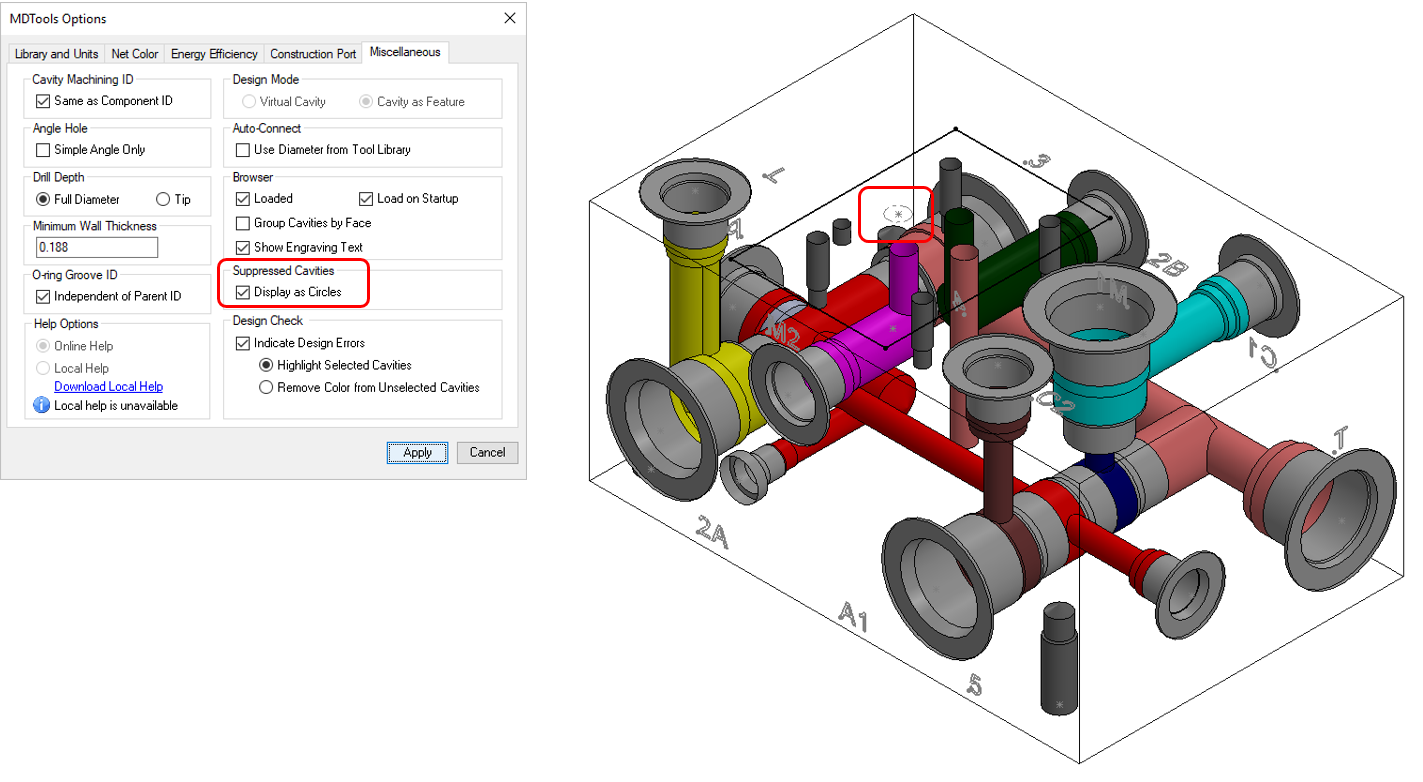This screenshot has height=782, width=1423.
Task: Enable Group Cavities by Face
Action: [x=243, y=223]
